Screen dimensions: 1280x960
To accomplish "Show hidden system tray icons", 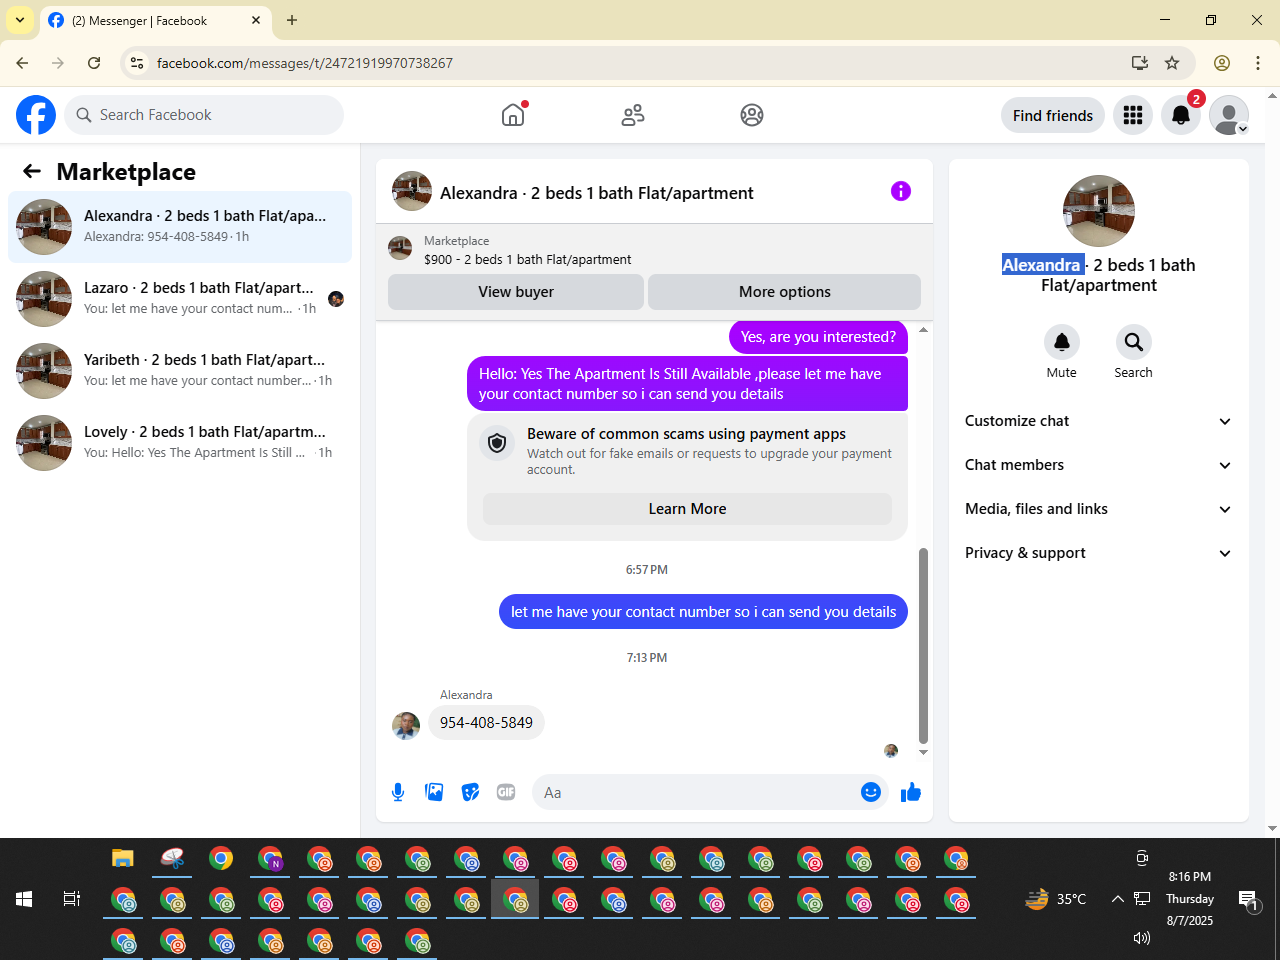I will (x=1118, y=899).
